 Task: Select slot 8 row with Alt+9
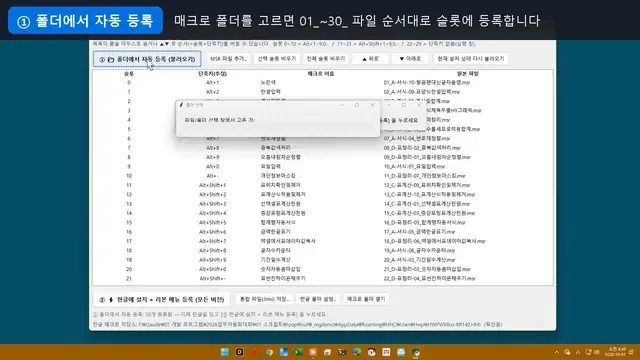pos(322,157)
